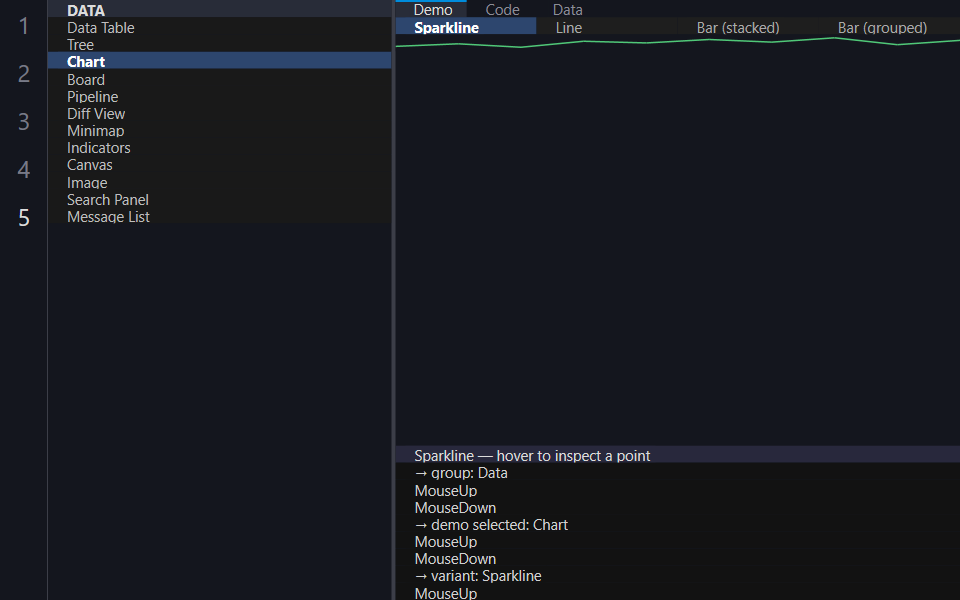The width and height of the screenshot is (960, 600).
Task: Choose the Line chart variant
Action: click(607, 27)
